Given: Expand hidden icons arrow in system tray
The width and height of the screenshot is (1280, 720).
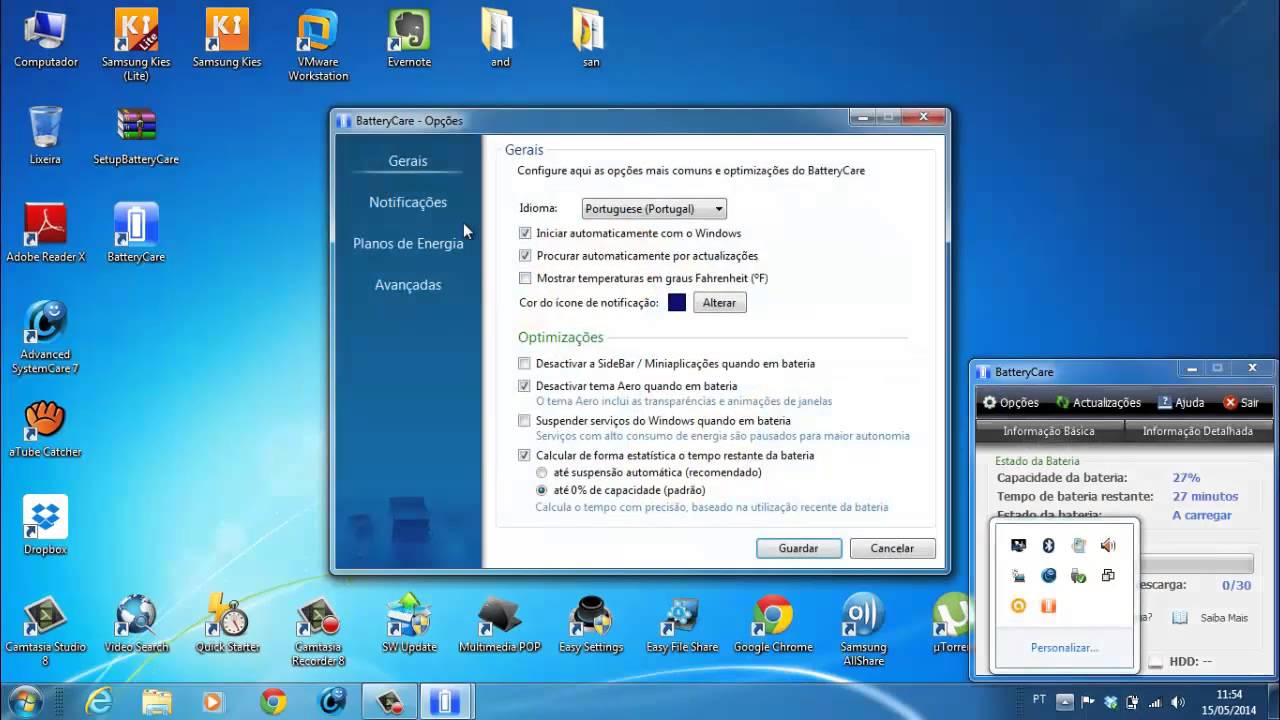Looking at the screenshot, I should pos(1065,702).
